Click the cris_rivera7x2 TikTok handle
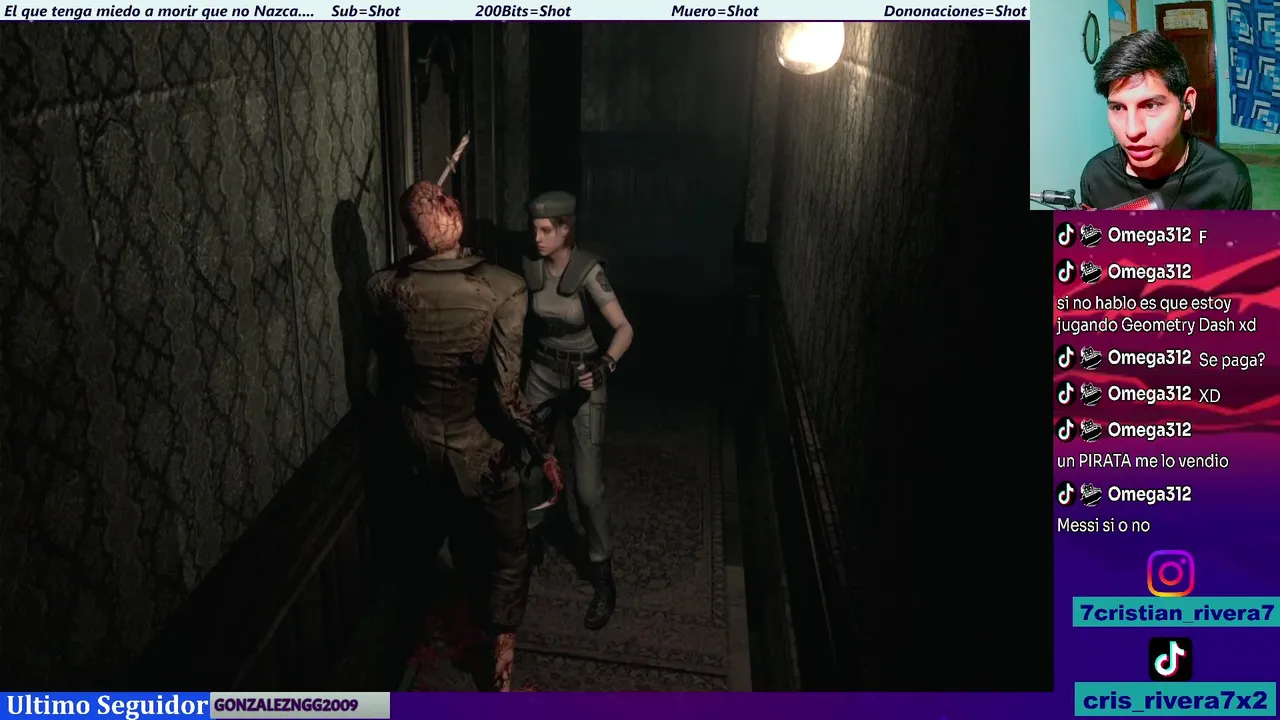The image size is (1280, 720). point(1176,700)
